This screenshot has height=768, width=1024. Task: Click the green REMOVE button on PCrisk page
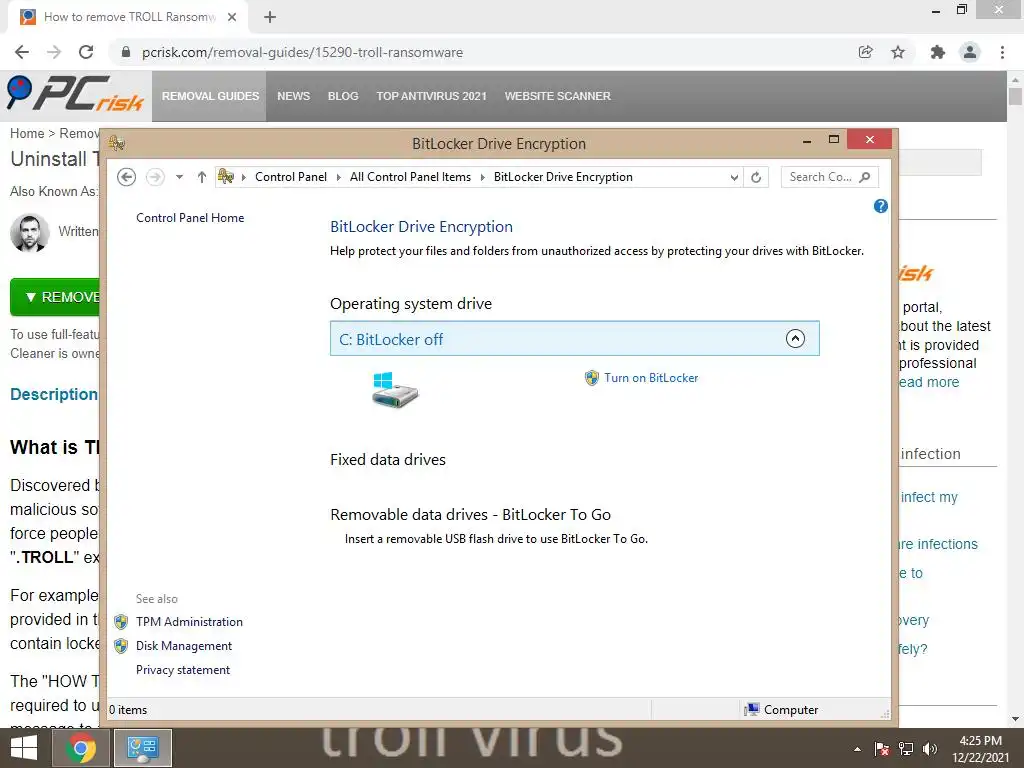pos(56,297)
